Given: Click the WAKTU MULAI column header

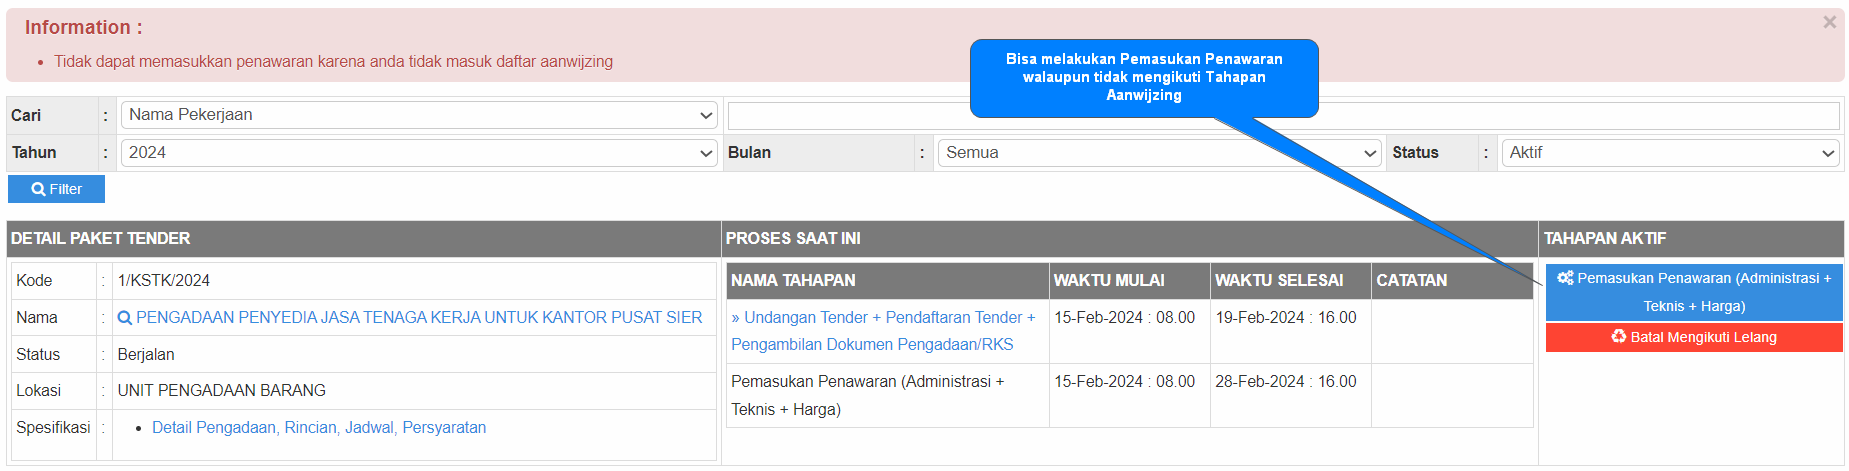Looking at the screenshot, I should click(x=1109, y=281).
